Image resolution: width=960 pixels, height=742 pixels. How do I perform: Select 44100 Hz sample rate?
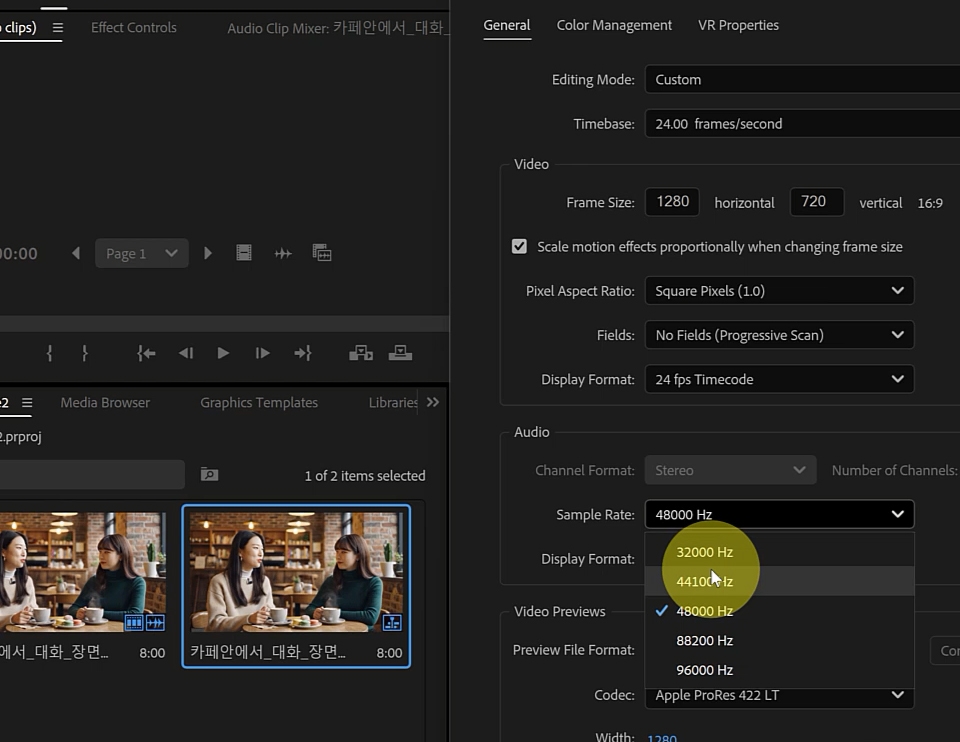[x=779, y=581]
